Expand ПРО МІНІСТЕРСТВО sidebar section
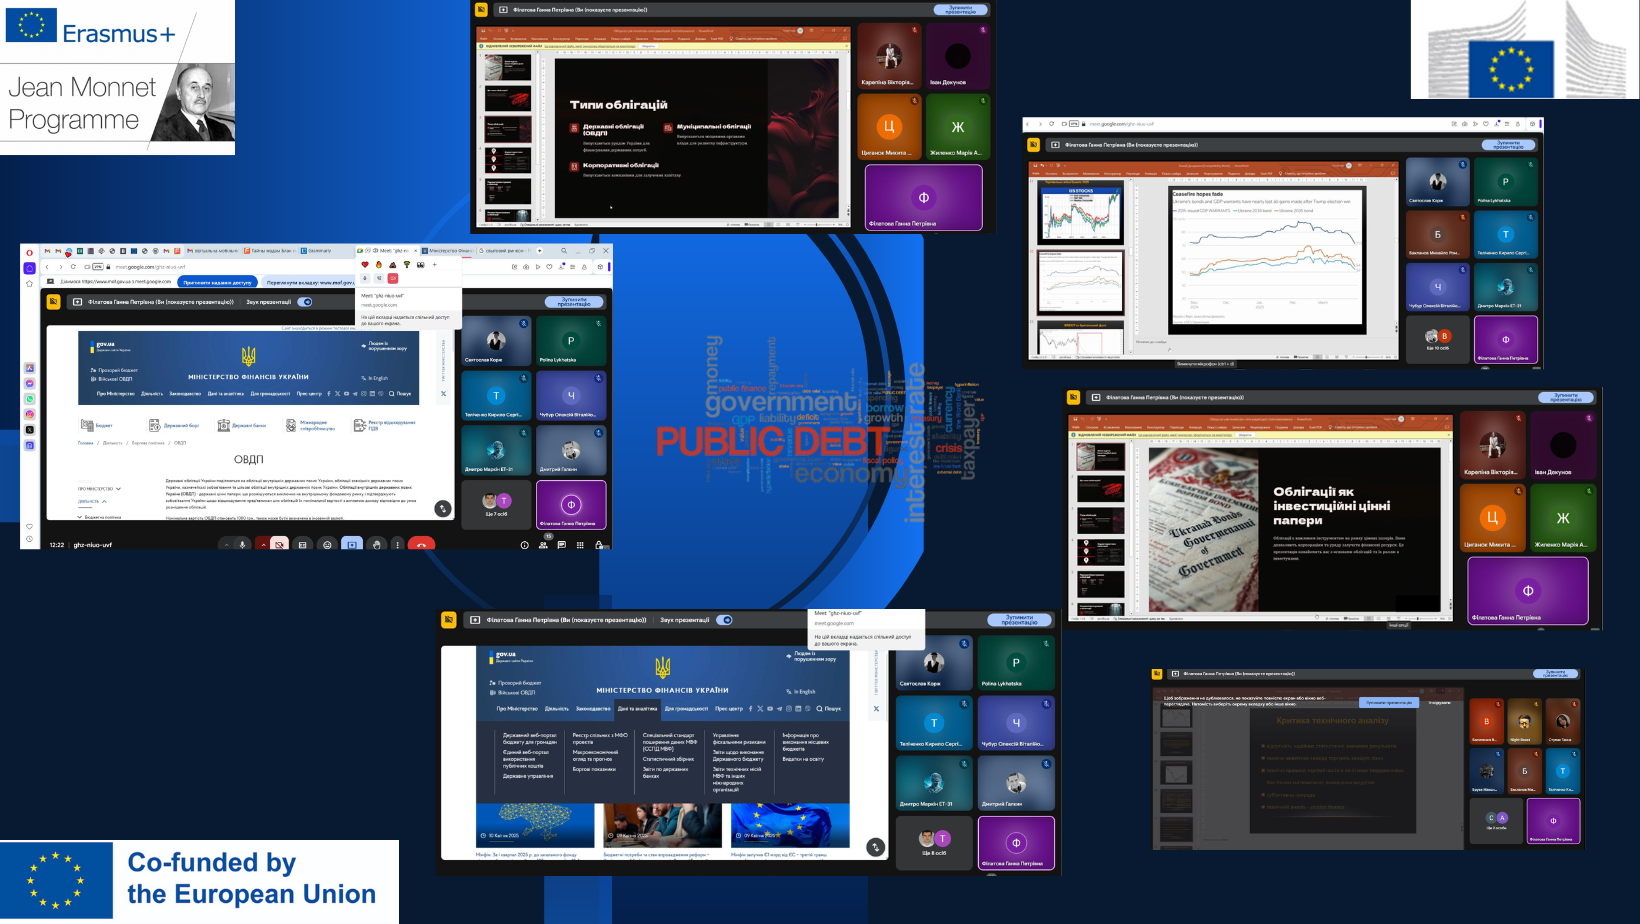 [x=99, y=489]
